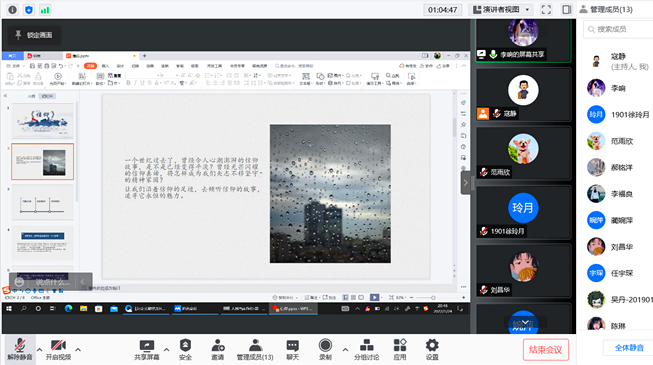The image size is (653, 365).
Task: Toggle microphone with 解除静音 button
Action: click(20, 350)
